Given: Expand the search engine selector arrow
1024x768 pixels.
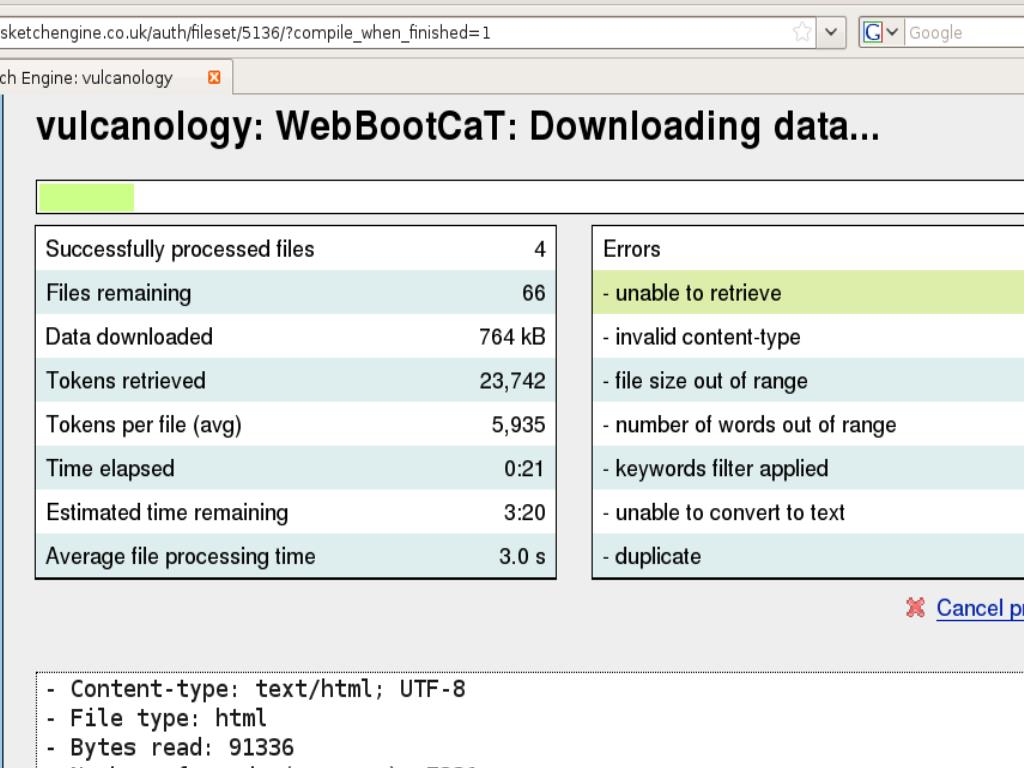Looking at the screenshot, I should click(x=892, y=31).
